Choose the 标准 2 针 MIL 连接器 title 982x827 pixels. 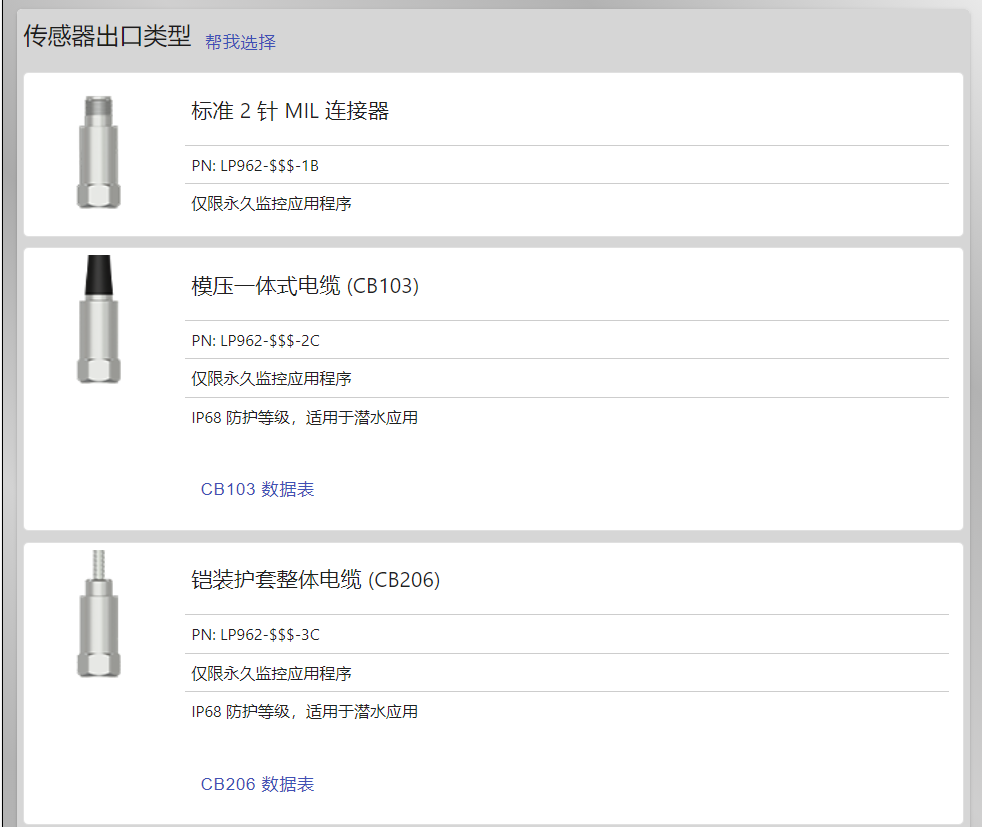coord(290,111)
